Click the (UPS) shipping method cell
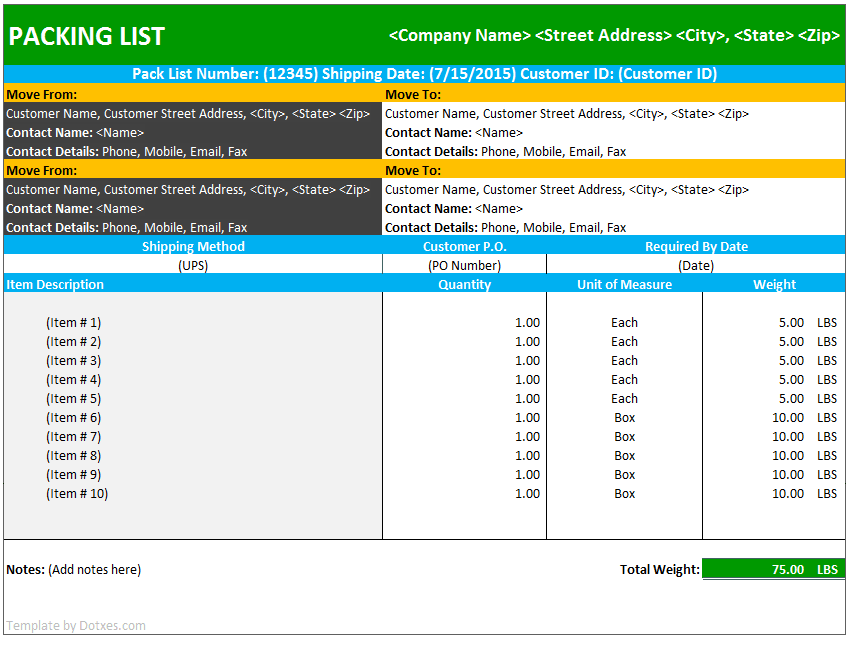The image size is (848, 650). click(x=193, y=266)
